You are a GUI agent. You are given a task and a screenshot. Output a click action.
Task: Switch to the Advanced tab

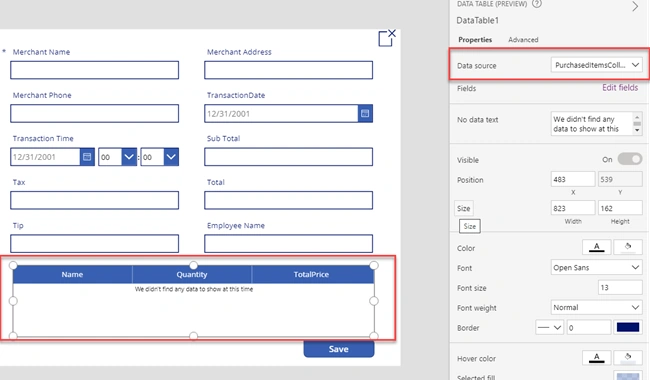click(x=523, y=40)
